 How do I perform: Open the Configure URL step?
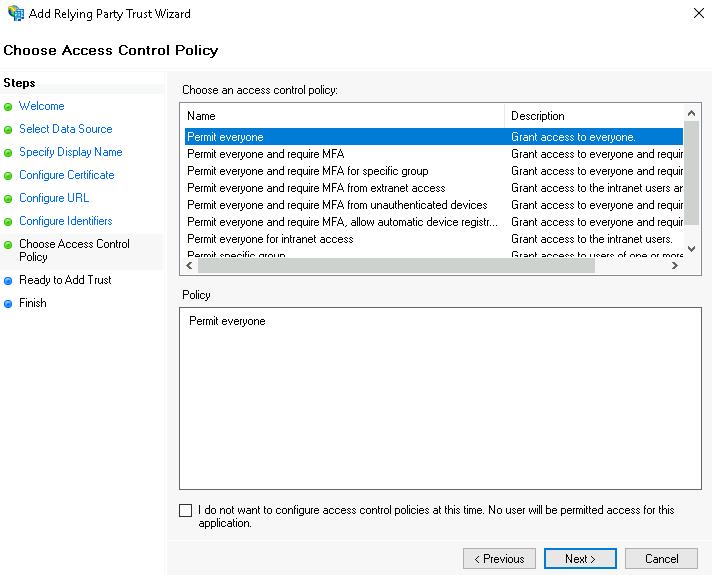point(54,198)
